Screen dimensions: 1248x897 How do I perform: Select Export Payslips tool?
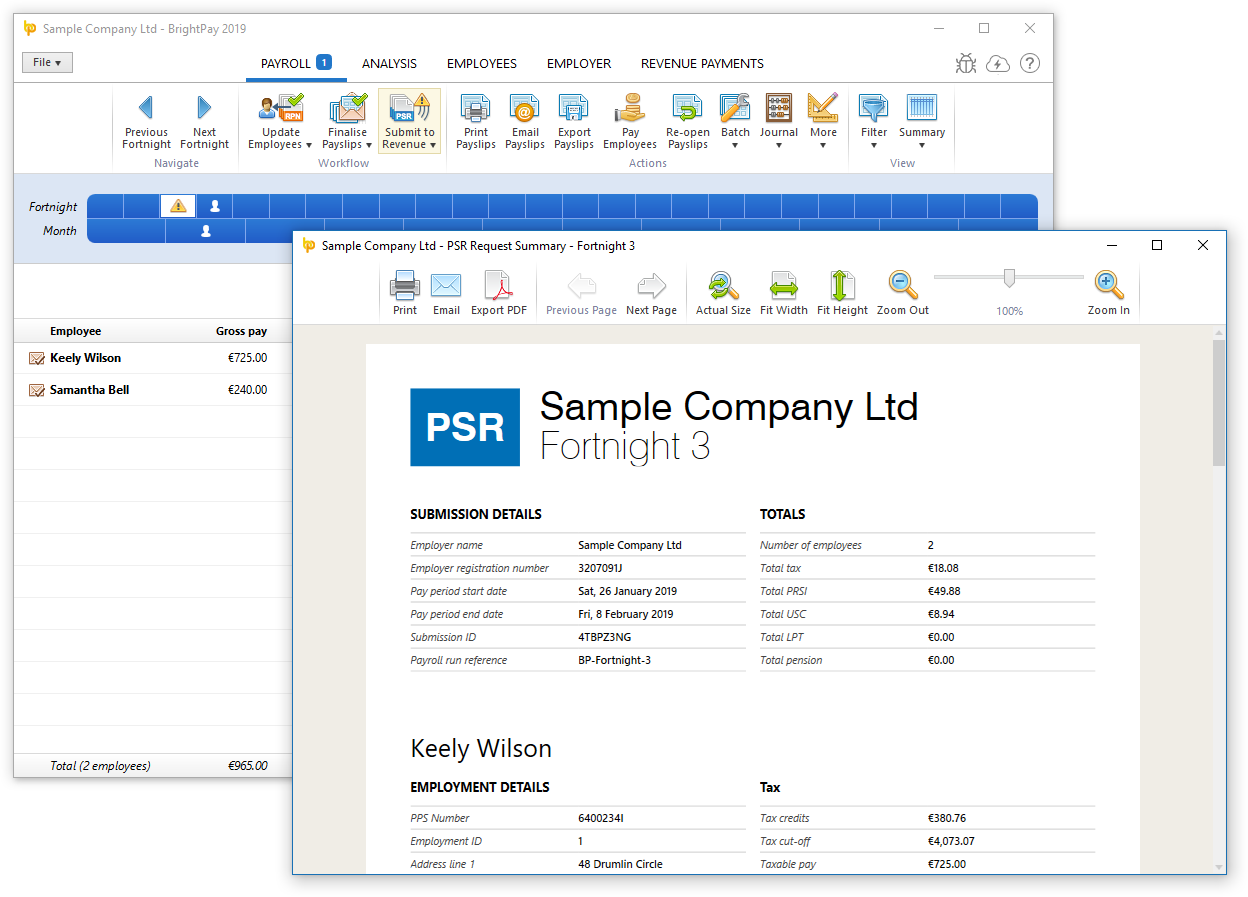pos(574,122)
